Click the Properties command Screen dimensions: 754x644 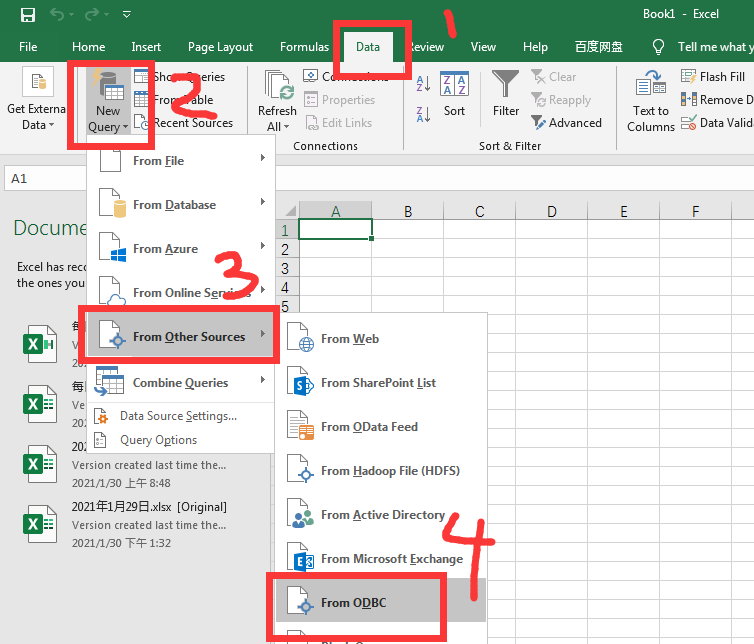(x=339, y=100)
